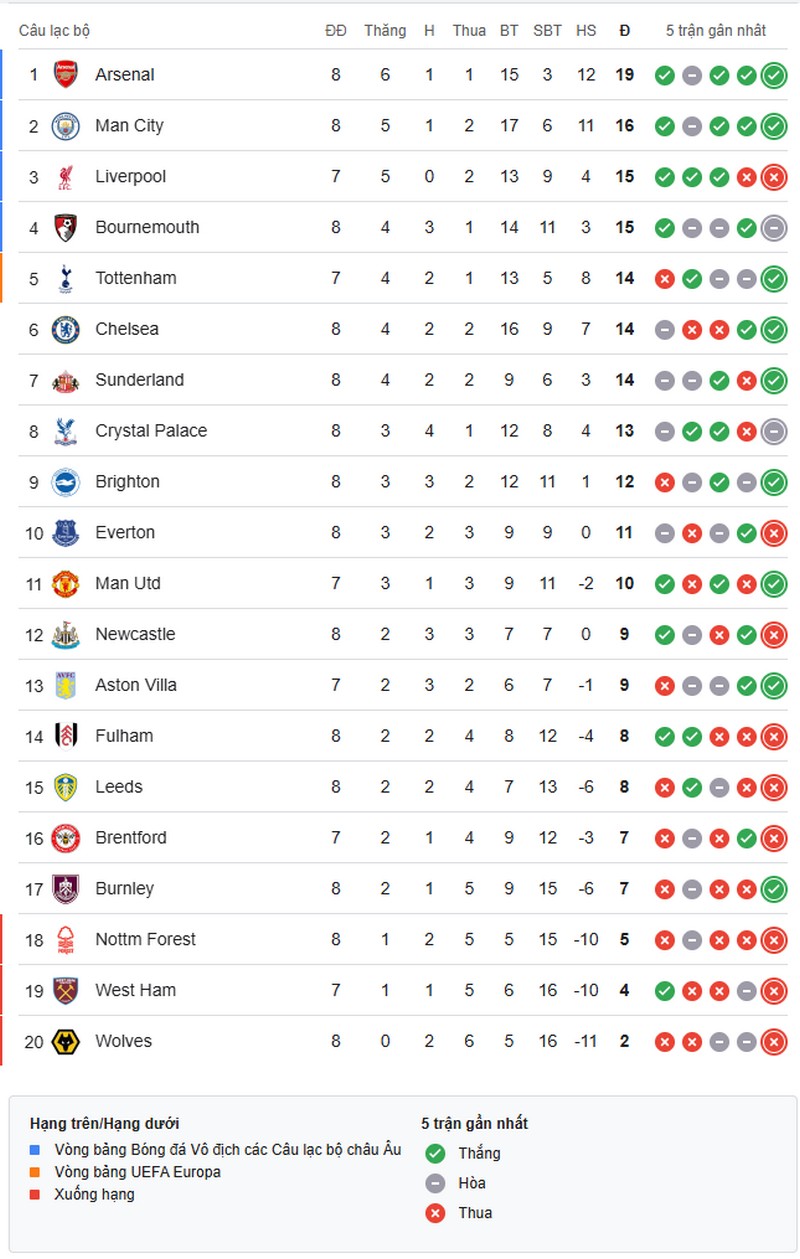Click the Câu lạc bộ column header
Image resolution: width=800 pixels, height=1259 pixels.
click(54, 31)
